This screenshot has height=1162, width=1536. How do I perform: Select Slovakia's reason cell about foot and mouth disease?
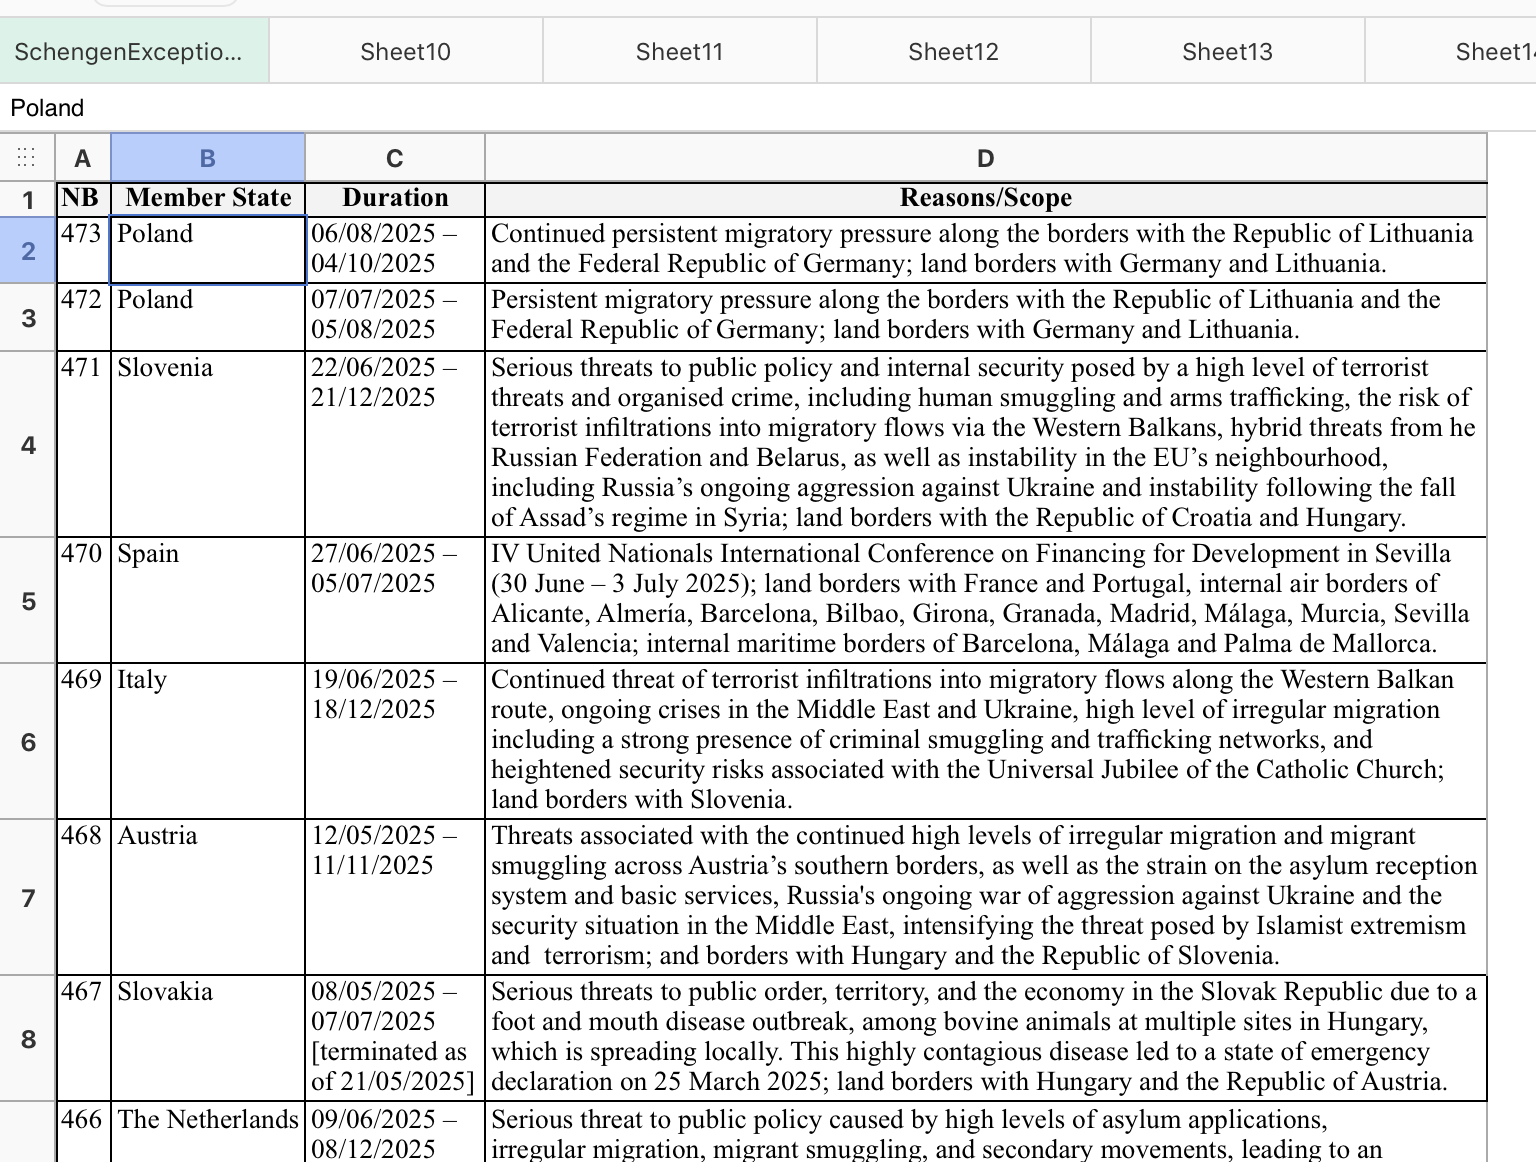click(x=986, y=1038)
